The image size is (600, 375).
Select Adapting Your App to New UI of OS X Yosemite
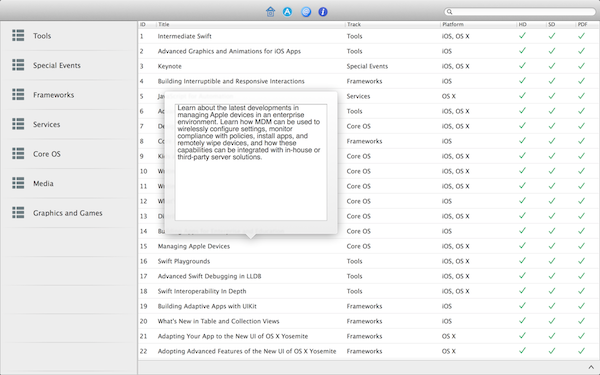pos(233,336)
